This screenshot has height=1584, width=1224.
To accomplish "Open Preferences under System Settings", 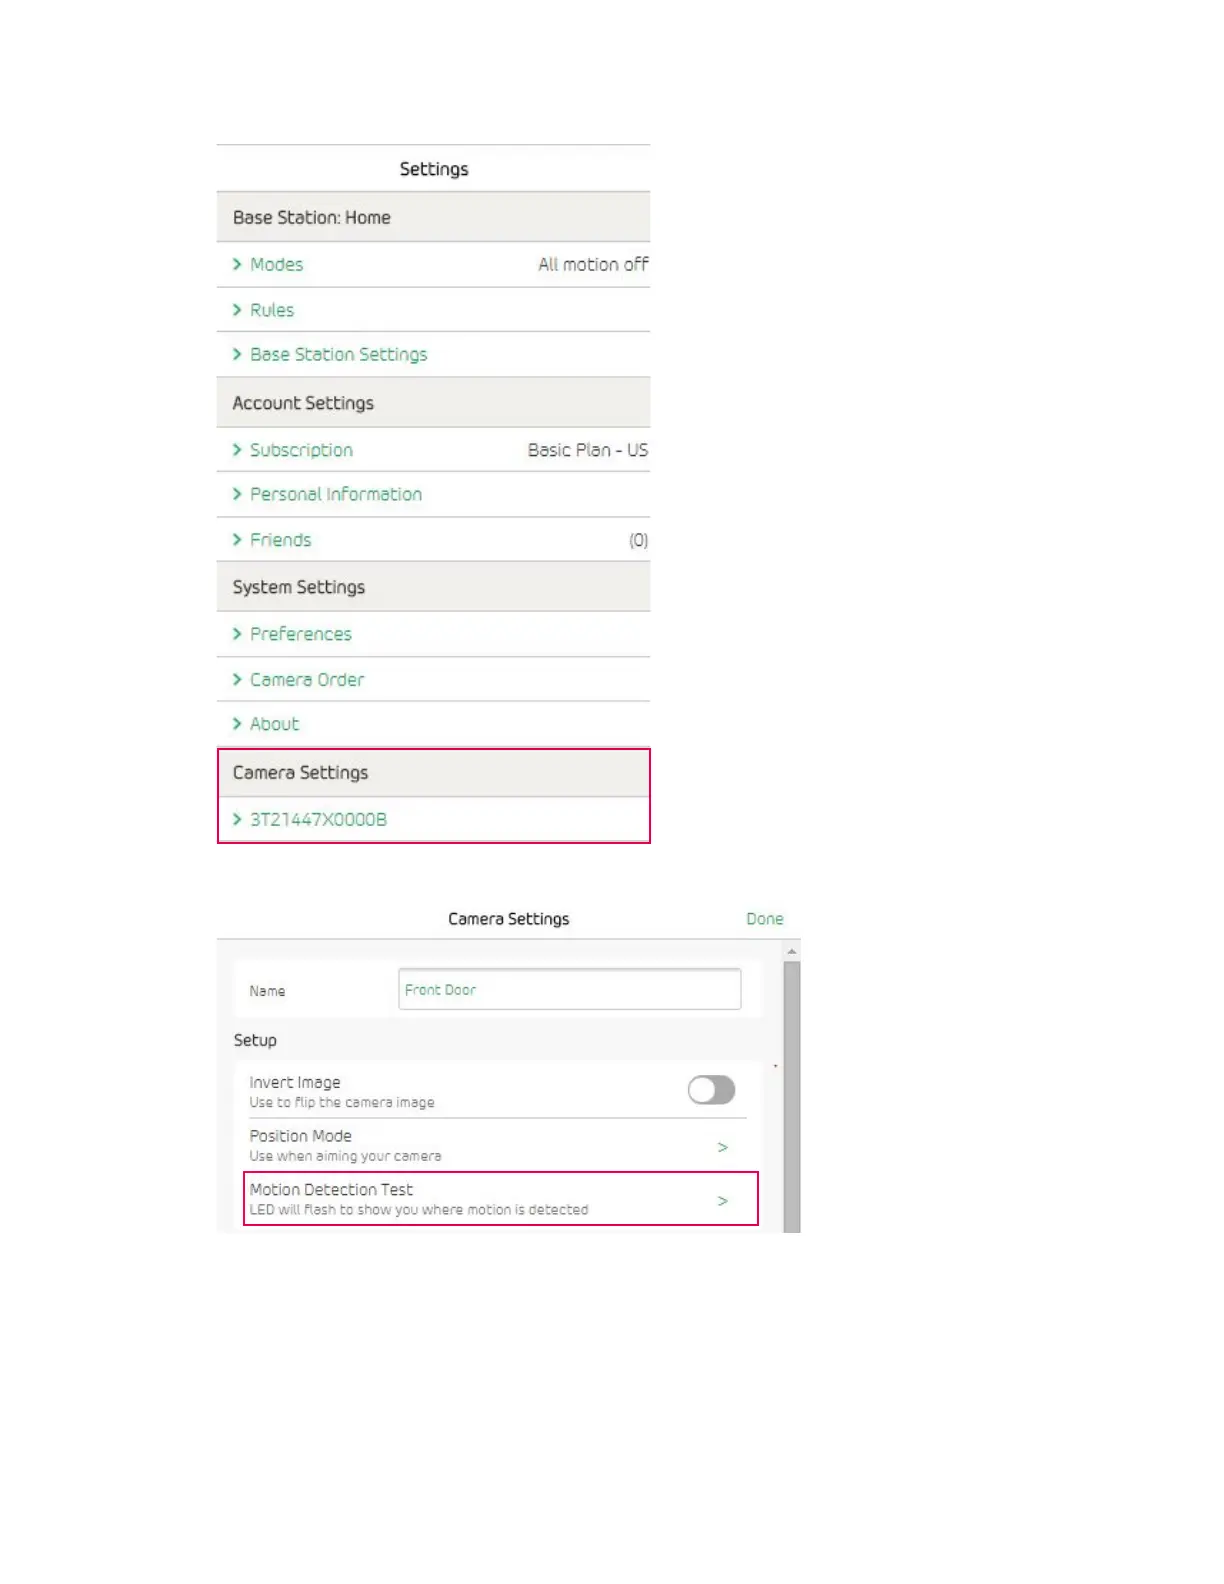I will pyautogui.click(x=433, y=634).
